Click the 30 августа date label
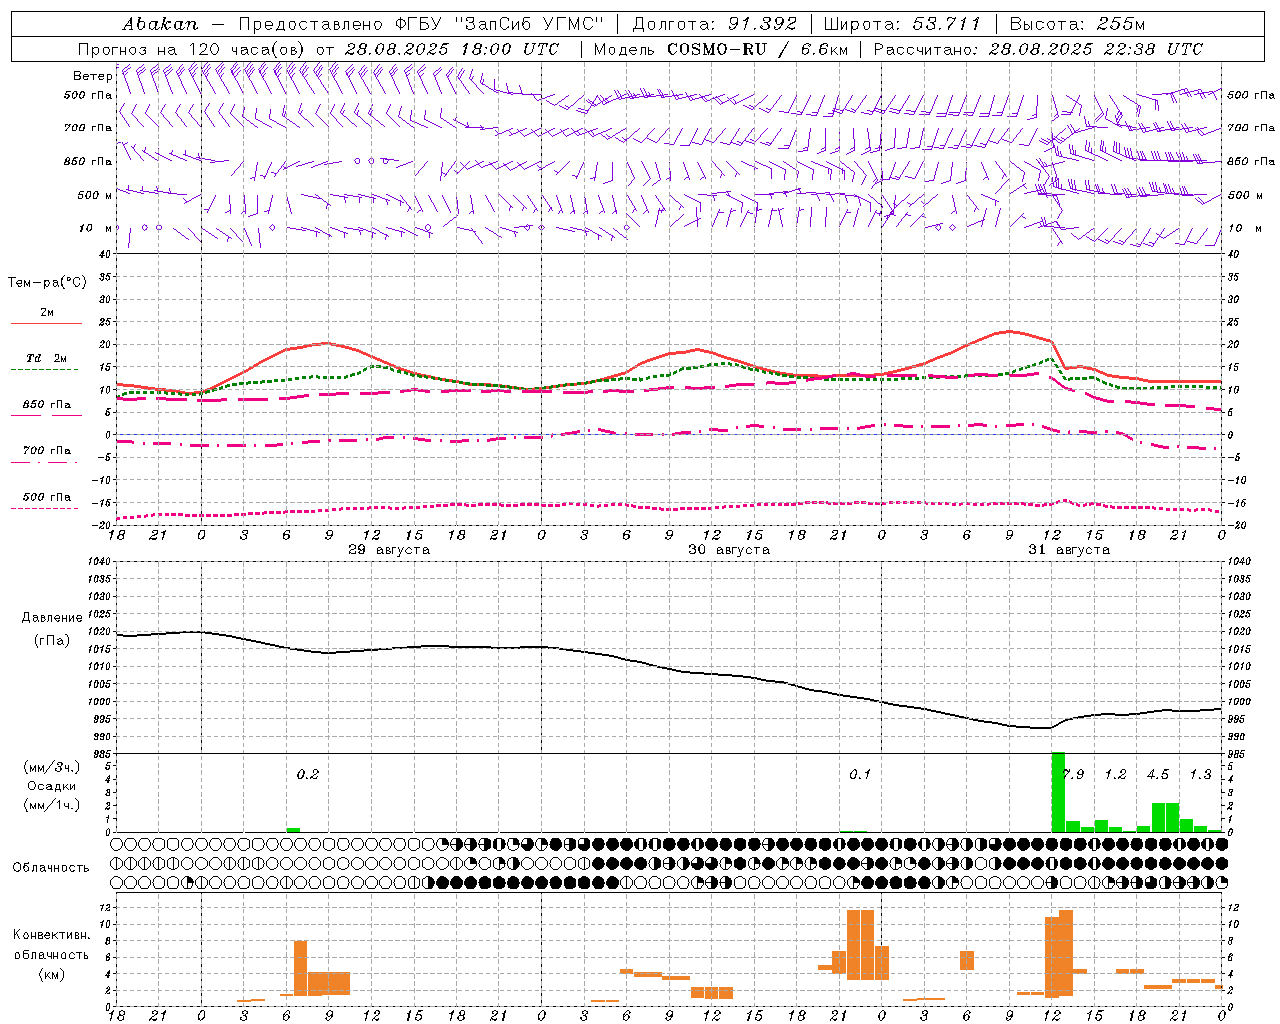 729,550
